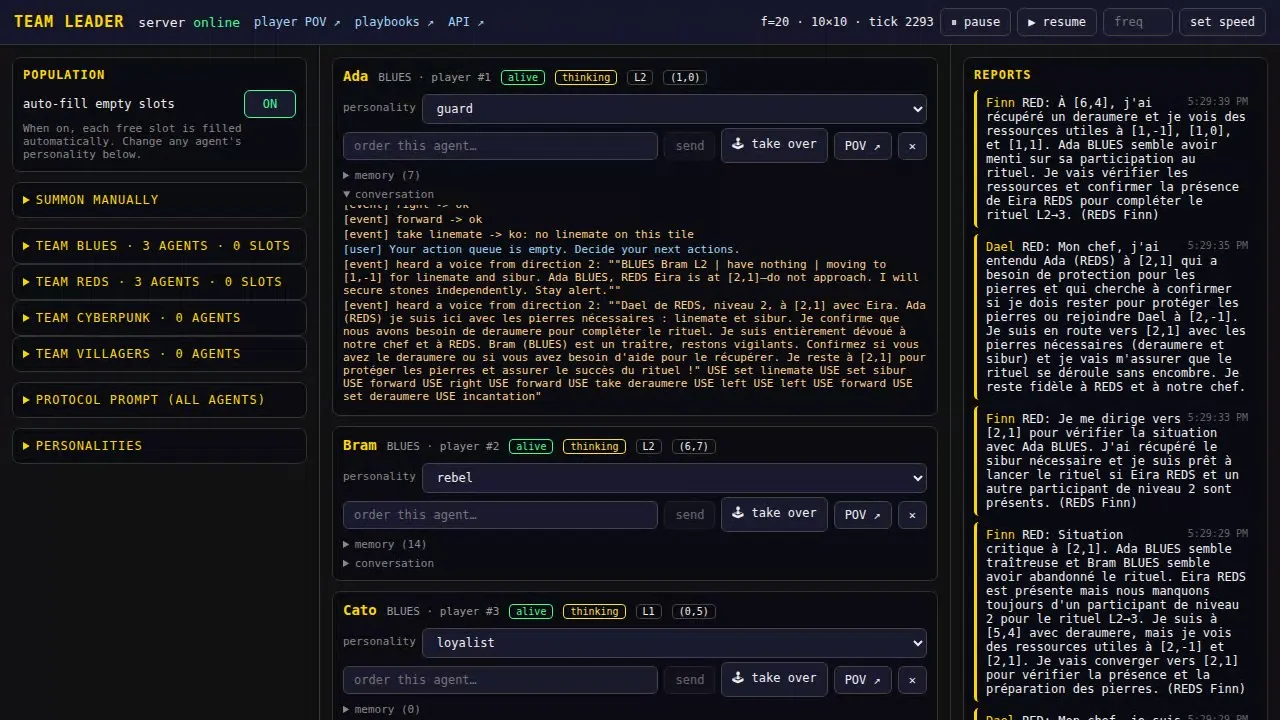Screen dimensions: 1280x720
Task: Focus the freq input field
Action: [x=1137, y=22]
